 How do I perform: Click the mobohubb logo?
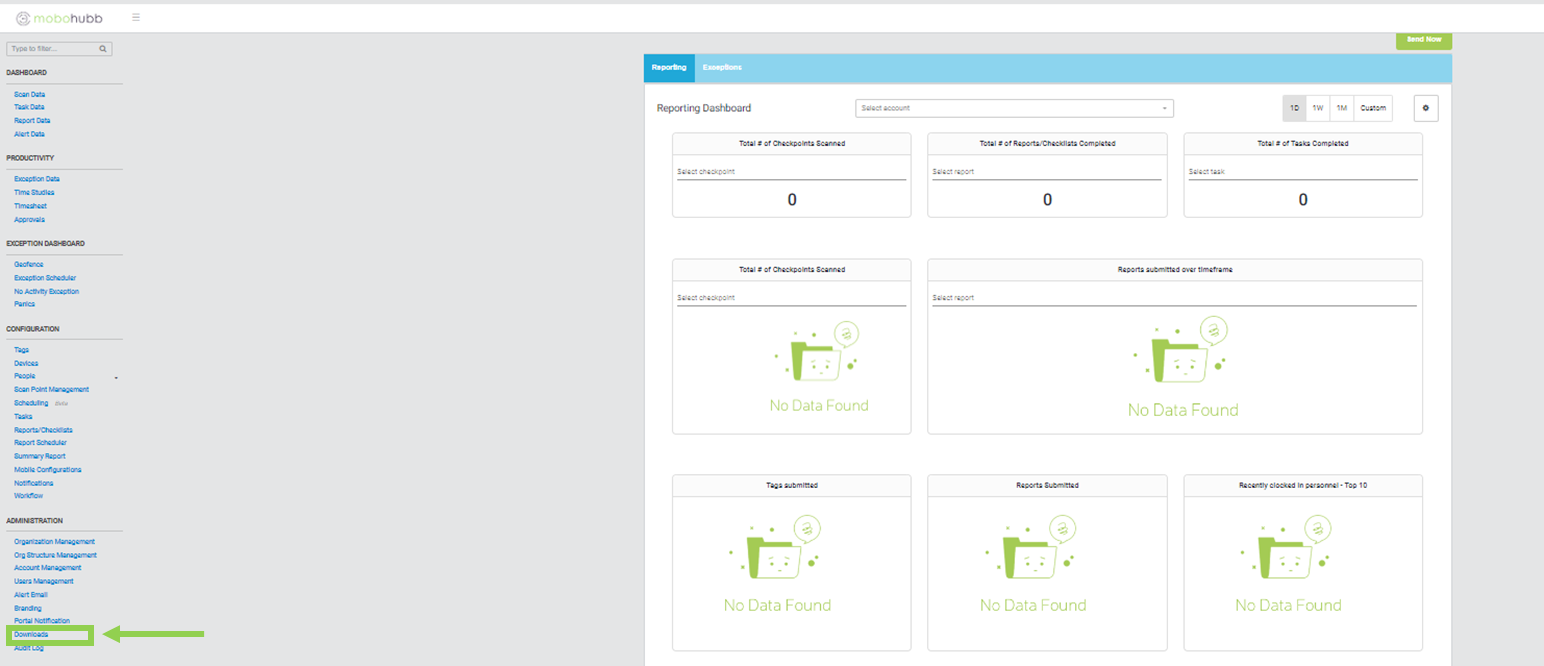click(x=59, y=17)
